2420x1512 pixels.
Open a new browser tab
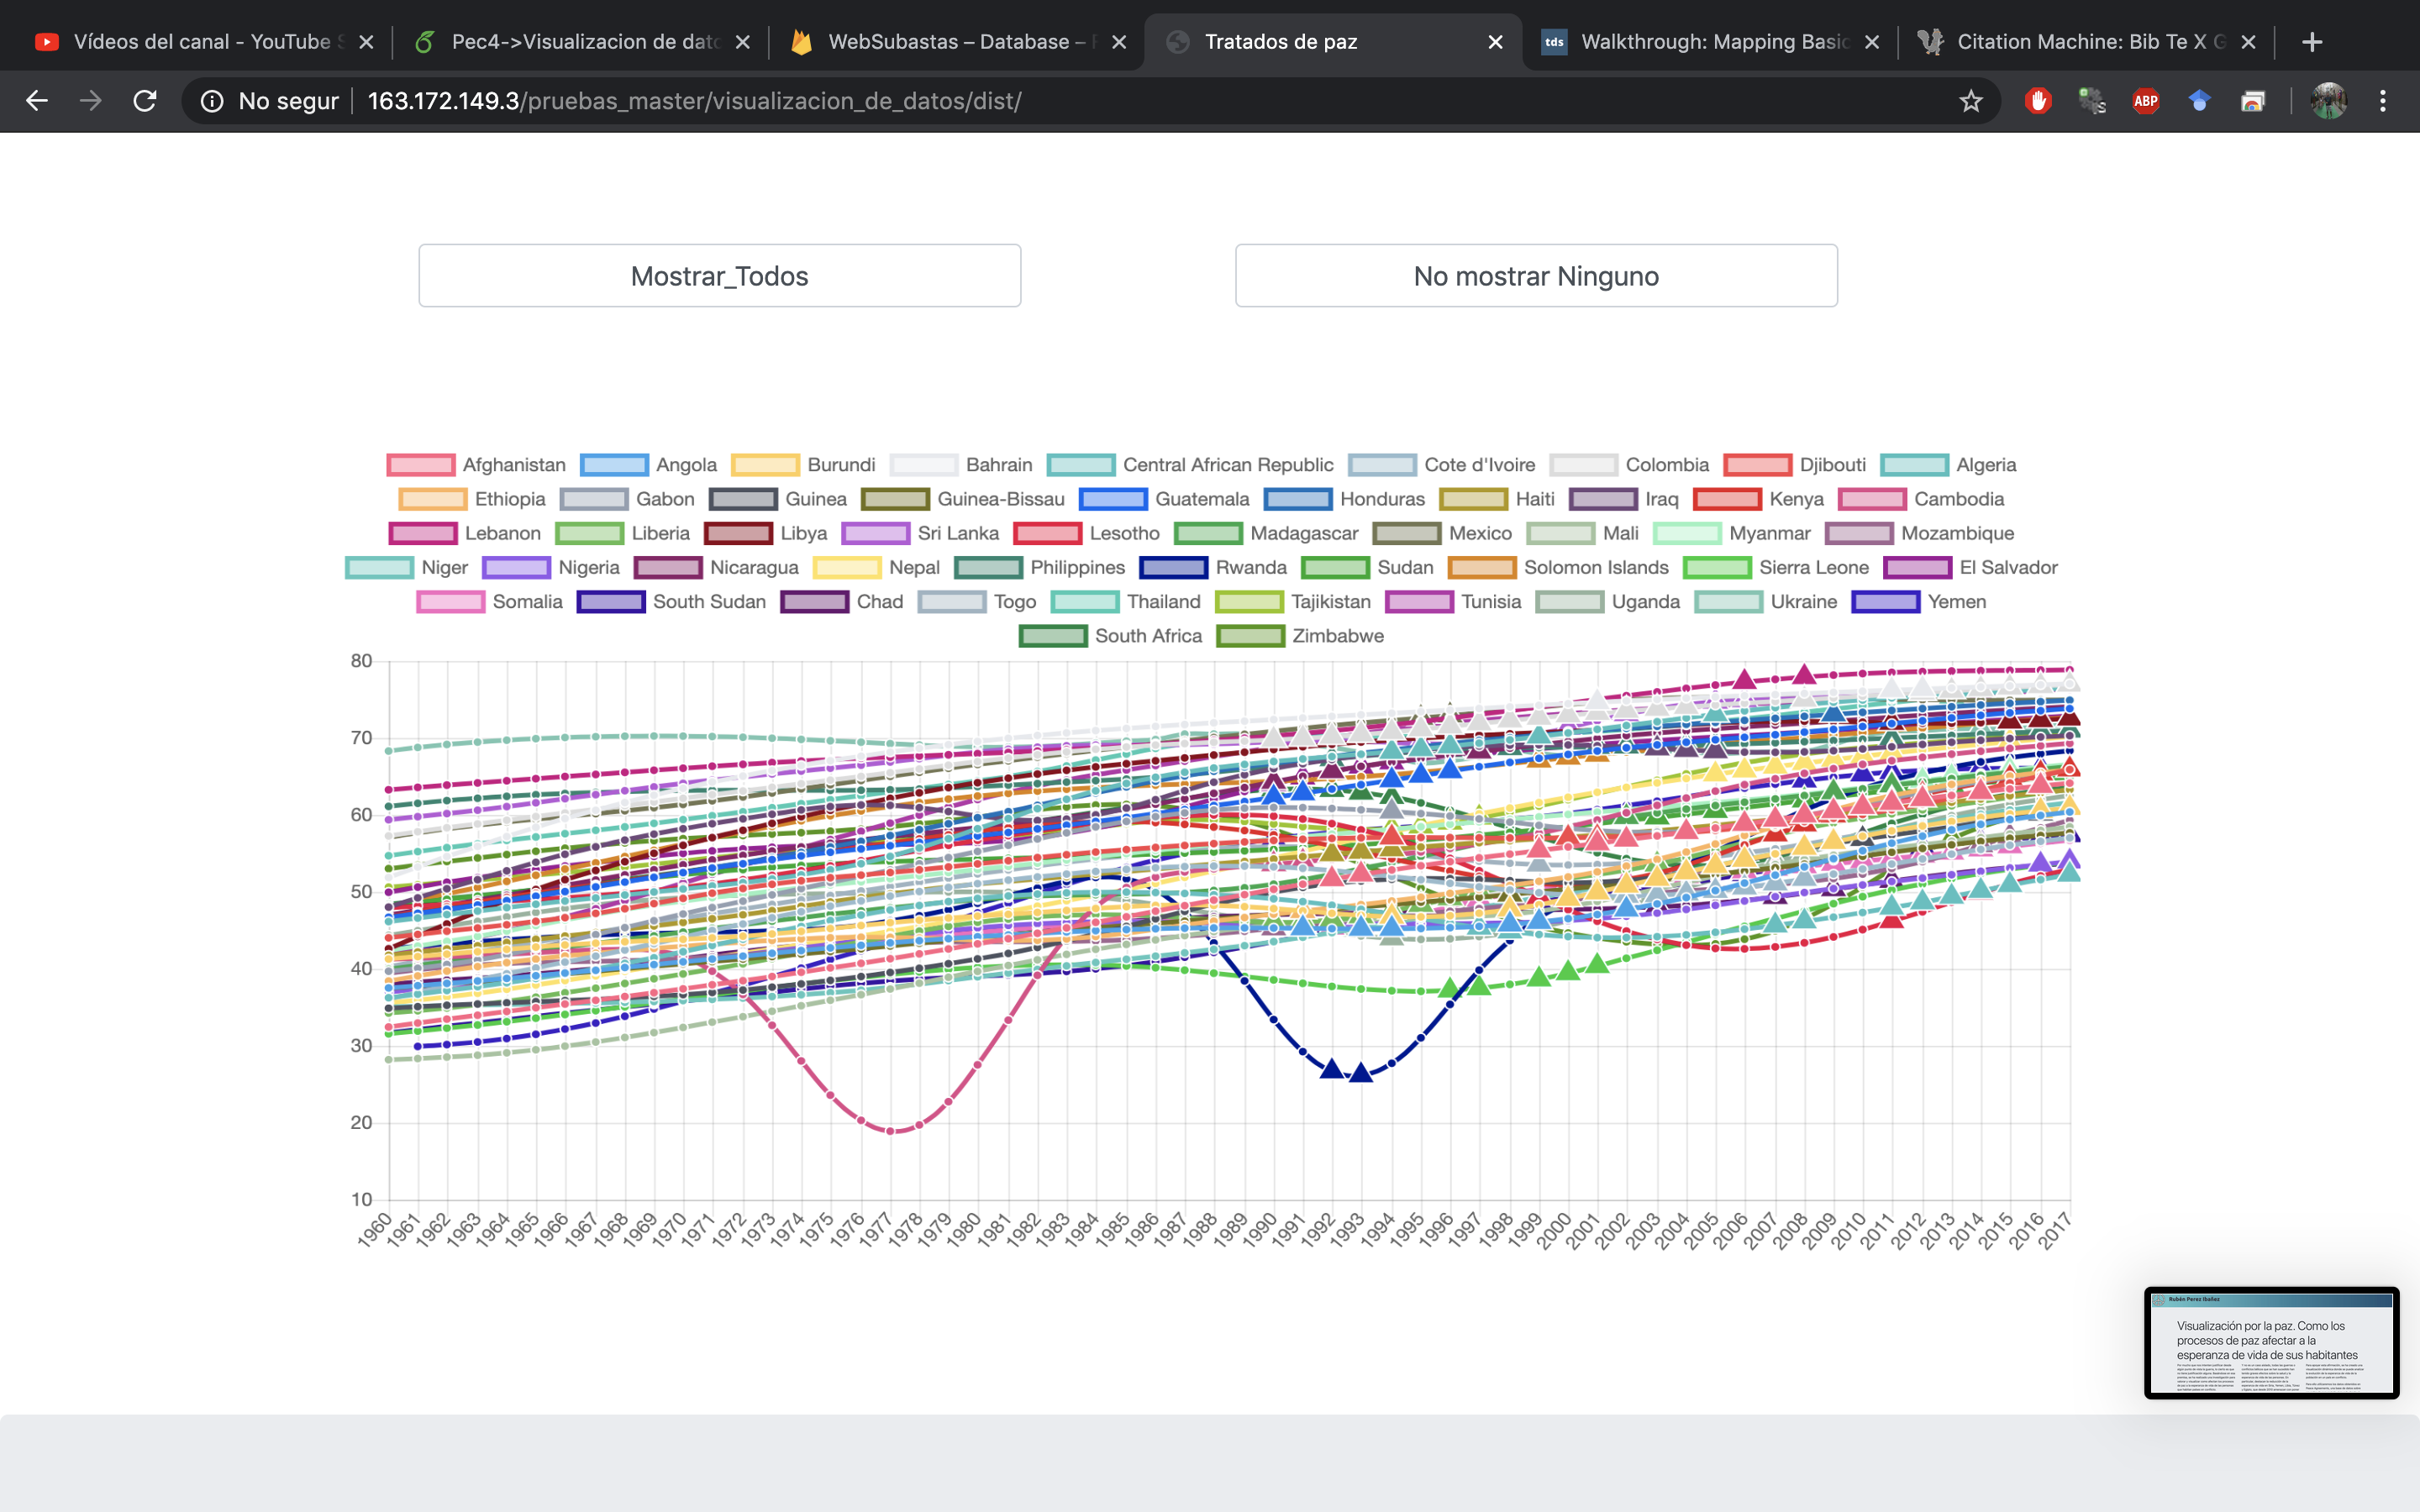2311,42
